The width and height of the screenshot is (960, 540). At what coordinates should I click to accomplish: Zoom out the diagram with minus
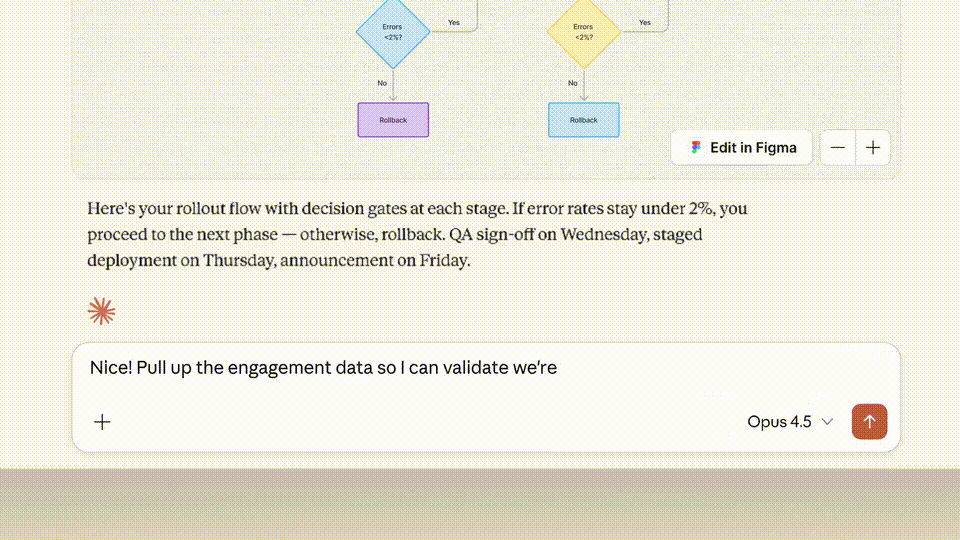pyautogui.click(x=838, y=148)
